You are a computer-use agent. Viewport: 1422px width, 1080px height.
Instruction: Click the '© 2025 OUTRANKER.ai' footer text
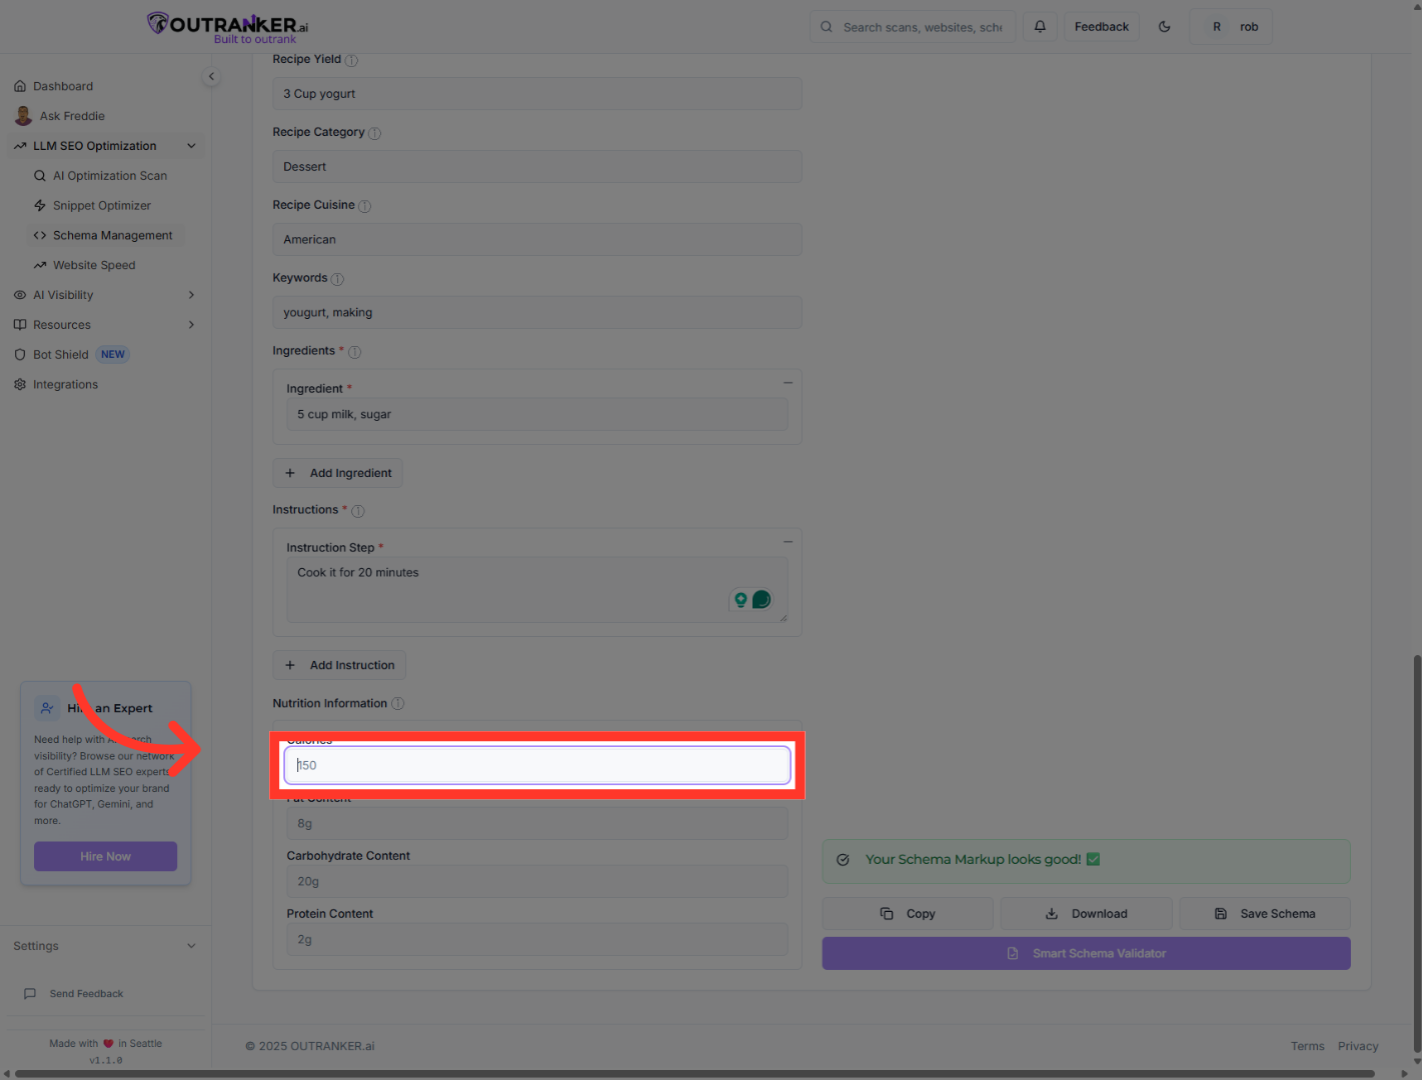click(310, 1047)
